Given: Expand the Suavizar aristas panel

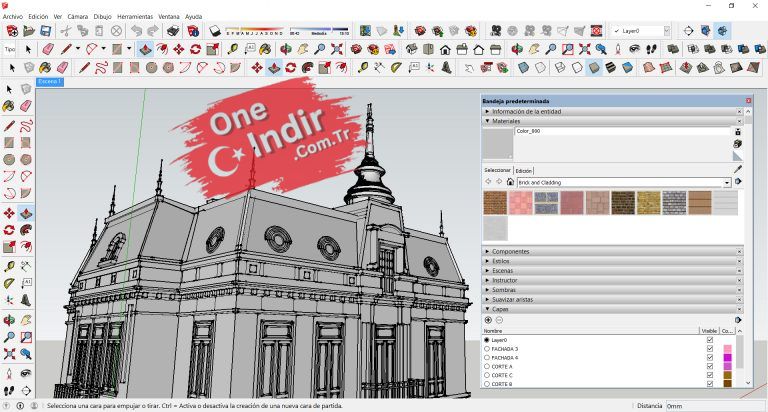Looking at the screenshot, I should pyautogui.click(x=613, y=299).
